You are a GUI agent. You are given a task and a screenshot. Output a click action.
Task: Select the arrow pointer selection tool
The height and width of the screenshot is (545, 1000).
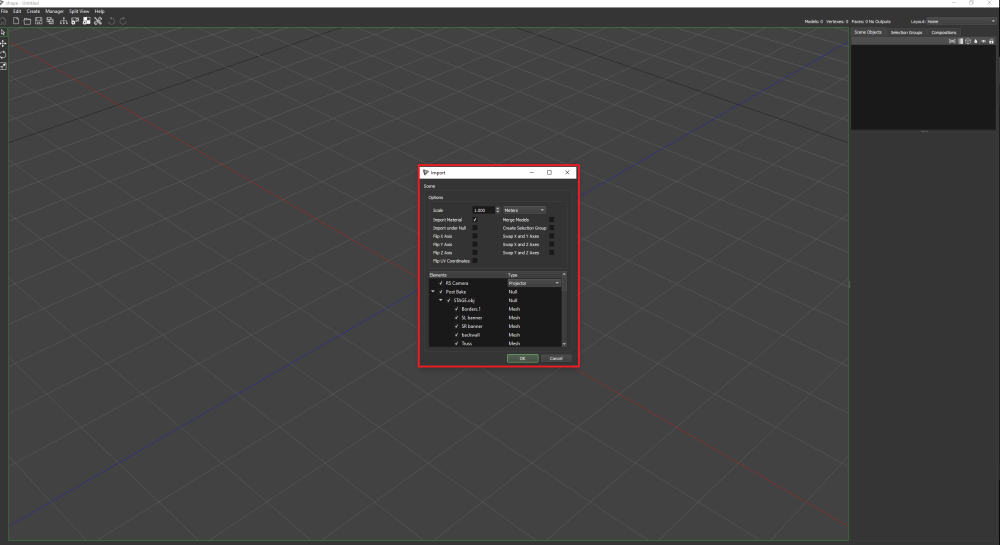coord(3,32)
